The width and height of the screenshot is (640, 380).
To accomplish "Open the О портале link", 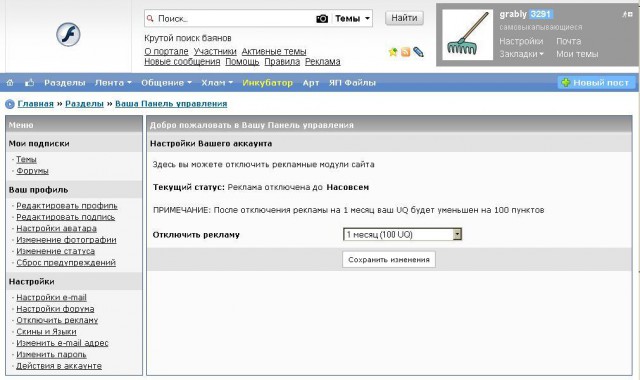I will coord(166,52).
